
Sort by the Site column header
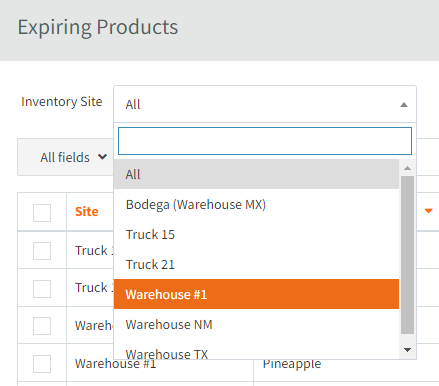point(87,211)
